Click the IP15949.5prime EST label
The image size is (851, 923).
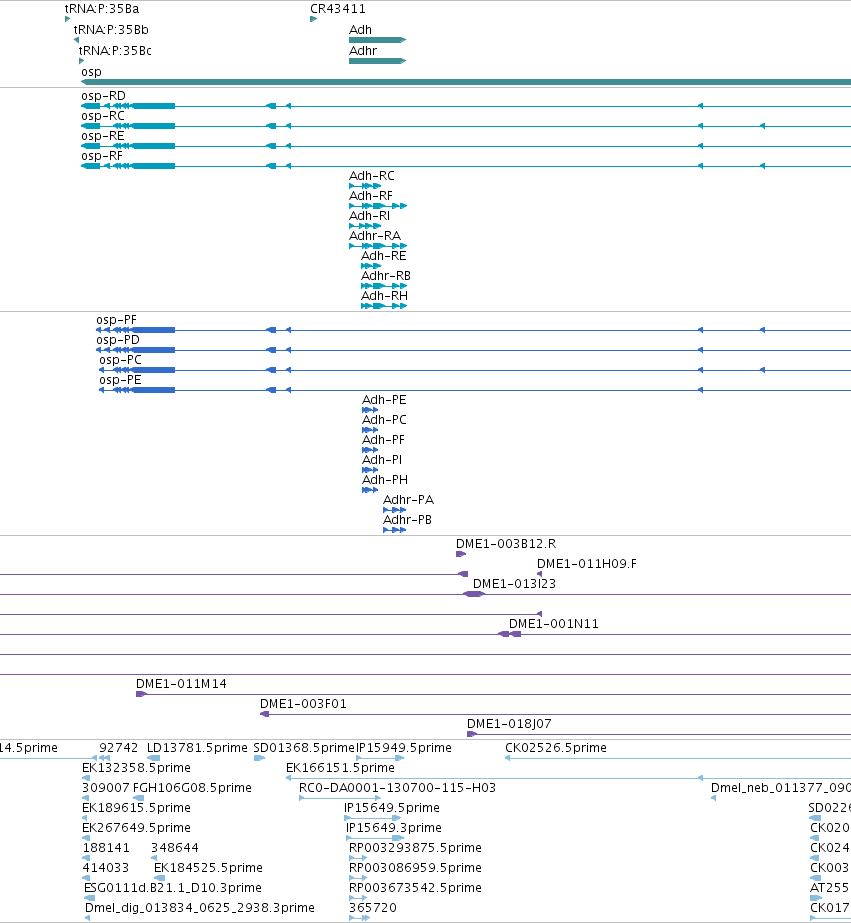(x=404, y=748)
